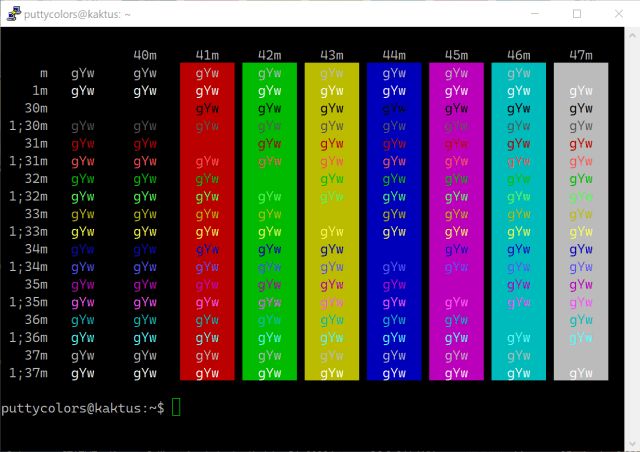
Task: Click the green 42m background column
Action: [269, 220]
